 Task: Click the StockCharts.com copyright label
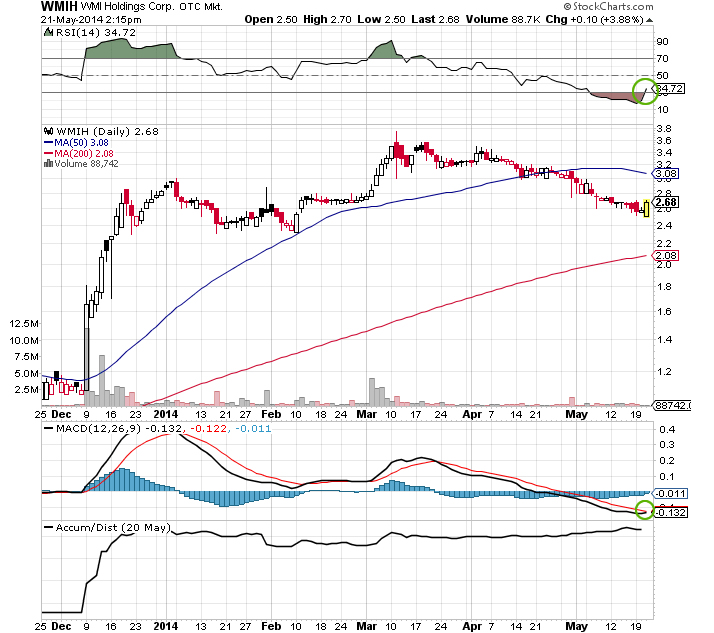point(608,6)
